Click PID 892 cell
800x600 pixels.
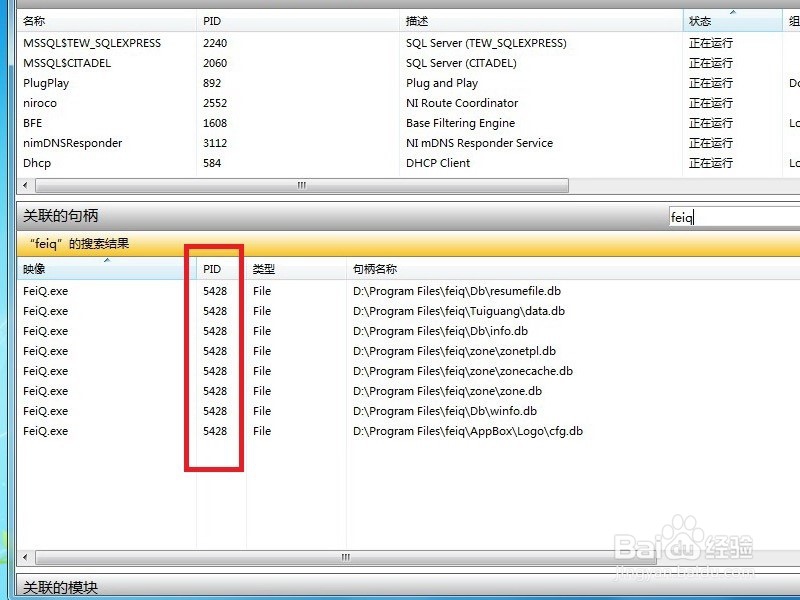[212, 83]
